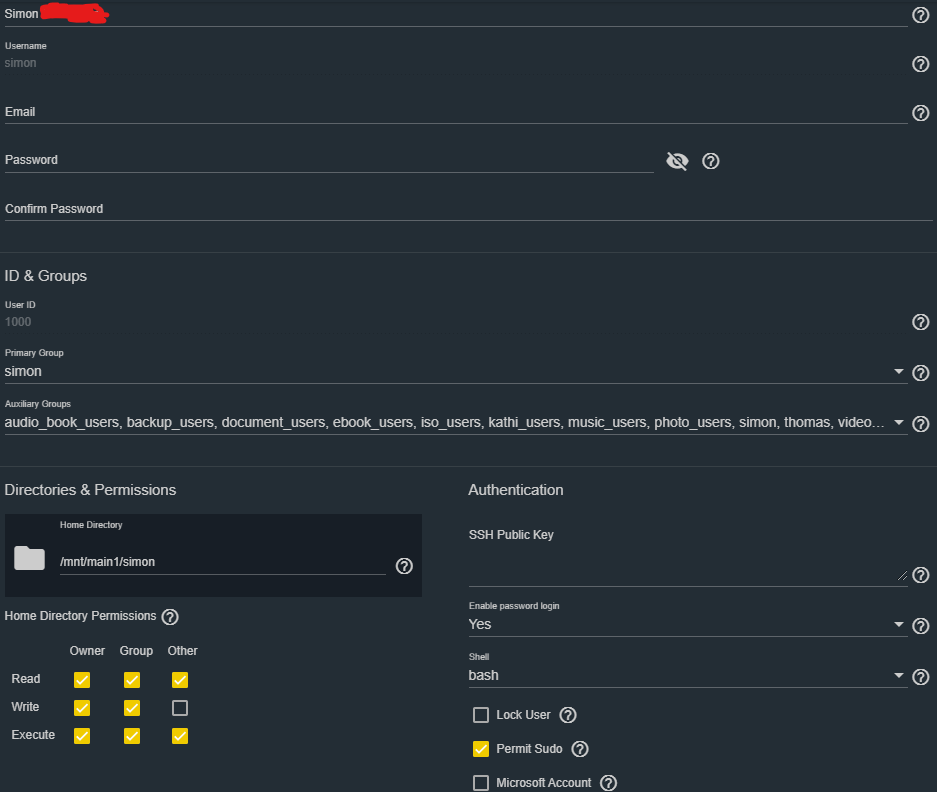
Task: Click the Full Name field showing Simon
Action: pyautogui.click(x=456, y=14)
